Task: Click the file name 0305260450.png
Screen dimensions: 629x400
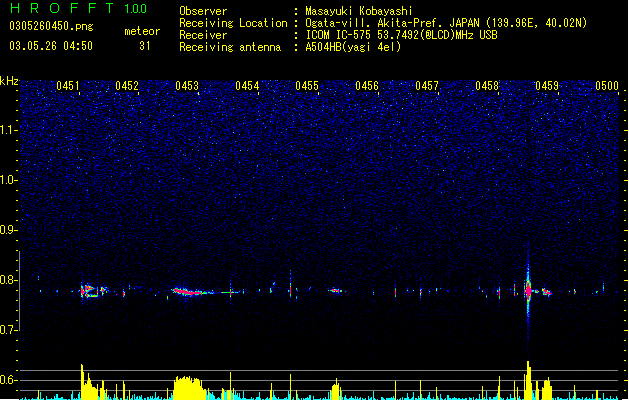Action: pos(51,26)
